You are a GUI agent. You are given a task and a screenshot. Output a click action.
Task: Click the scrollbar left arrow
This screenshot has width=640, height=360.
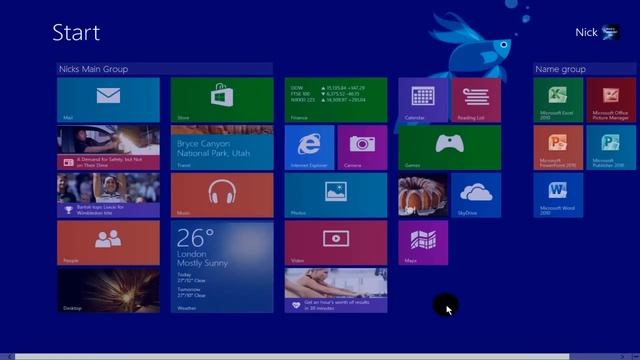tap(9, 357)
